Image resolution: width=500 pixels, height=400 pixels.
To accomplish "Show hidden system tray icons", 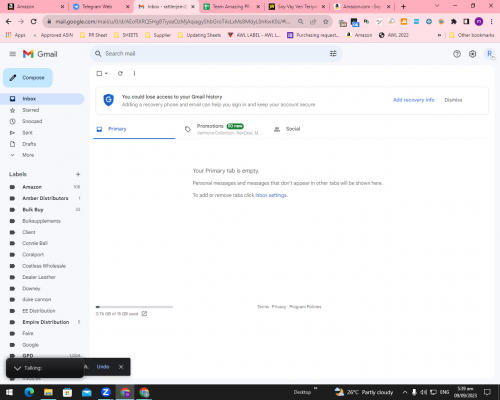I will pyautogui.click(x=405, y=392).
